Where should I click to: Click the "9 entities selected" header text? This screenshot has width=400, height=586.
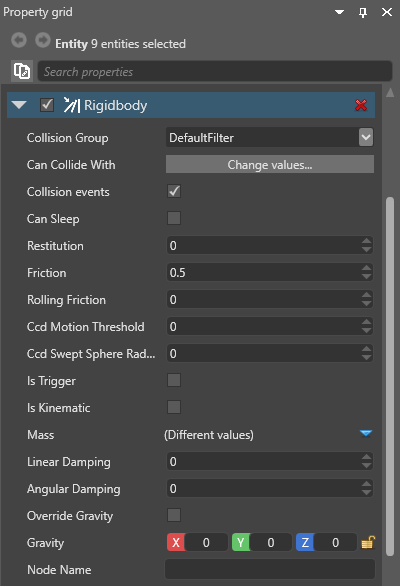(x=138, y=44)
